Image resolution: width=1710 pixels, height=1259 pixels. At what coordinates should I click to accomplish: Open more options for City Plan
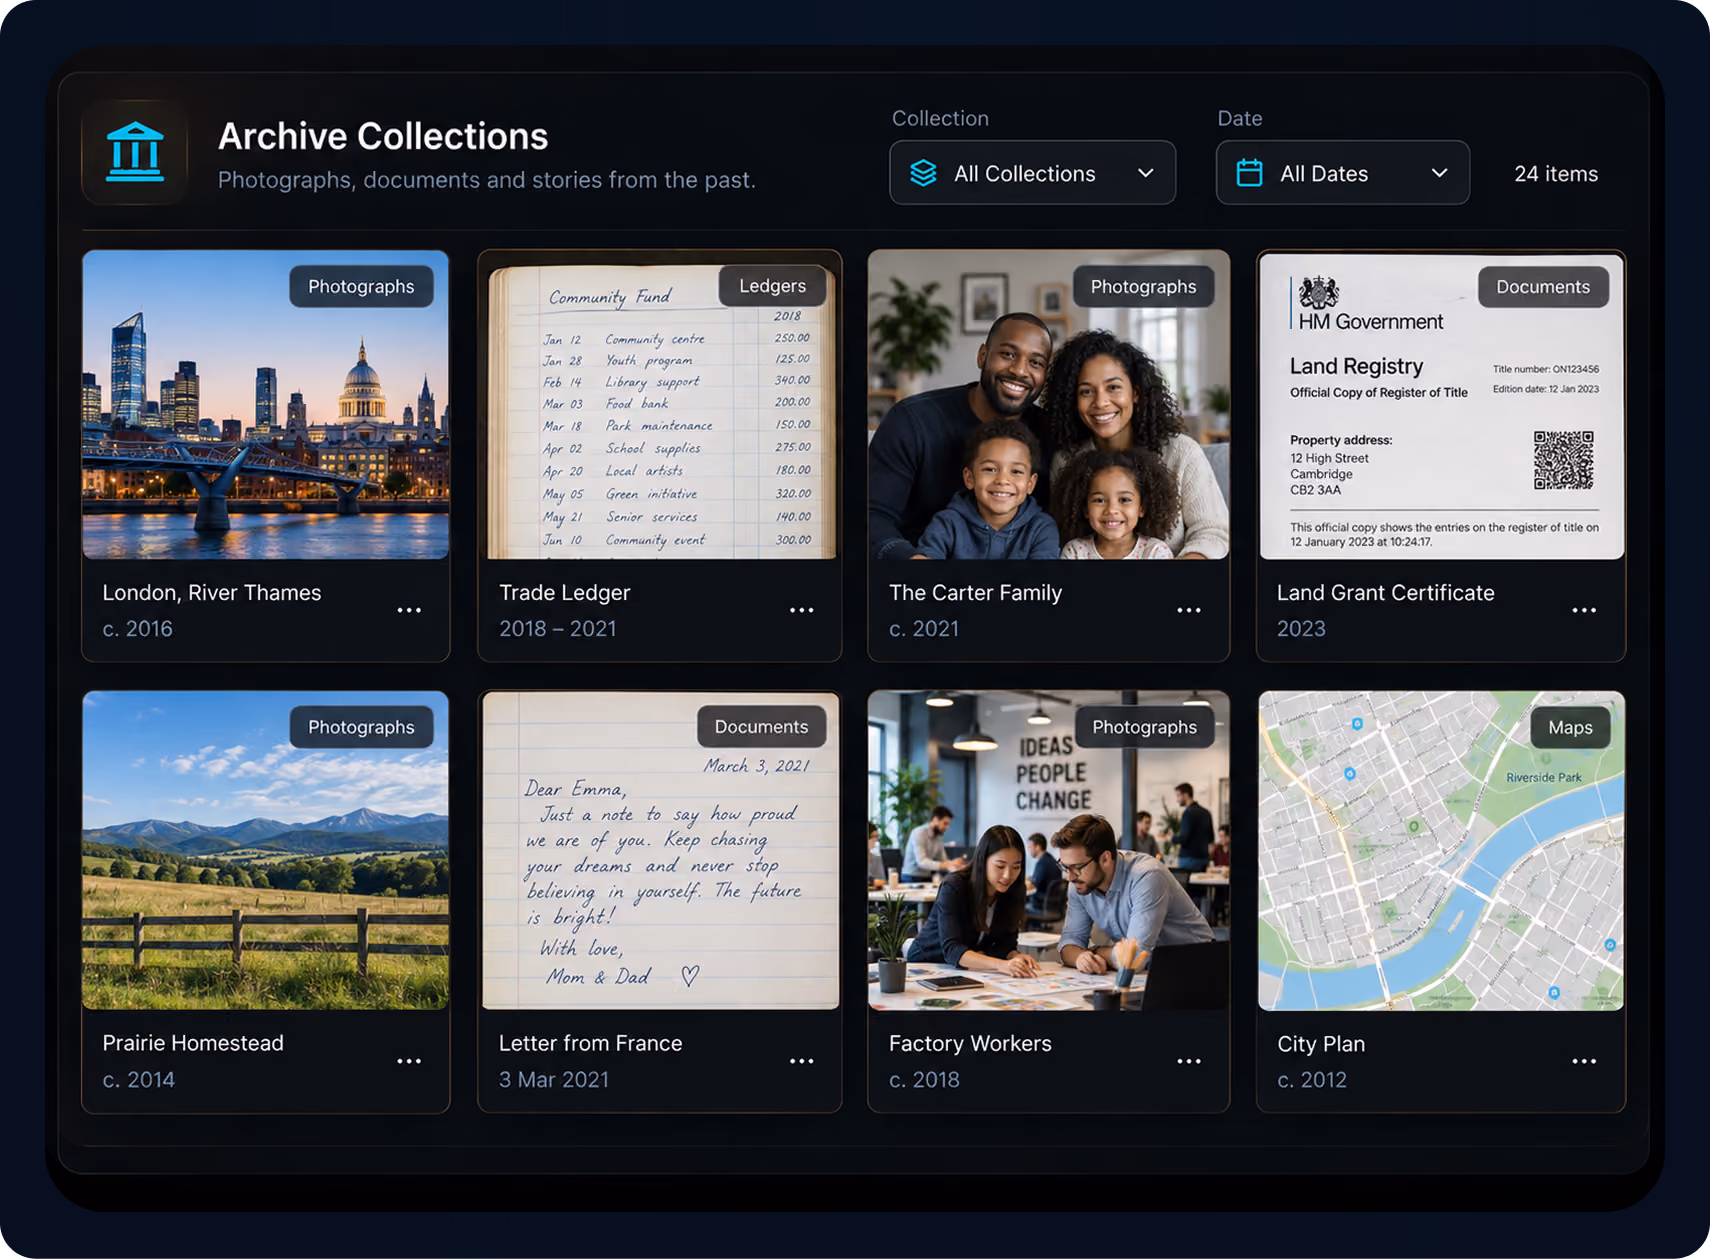click(x=1584, y=1061)
